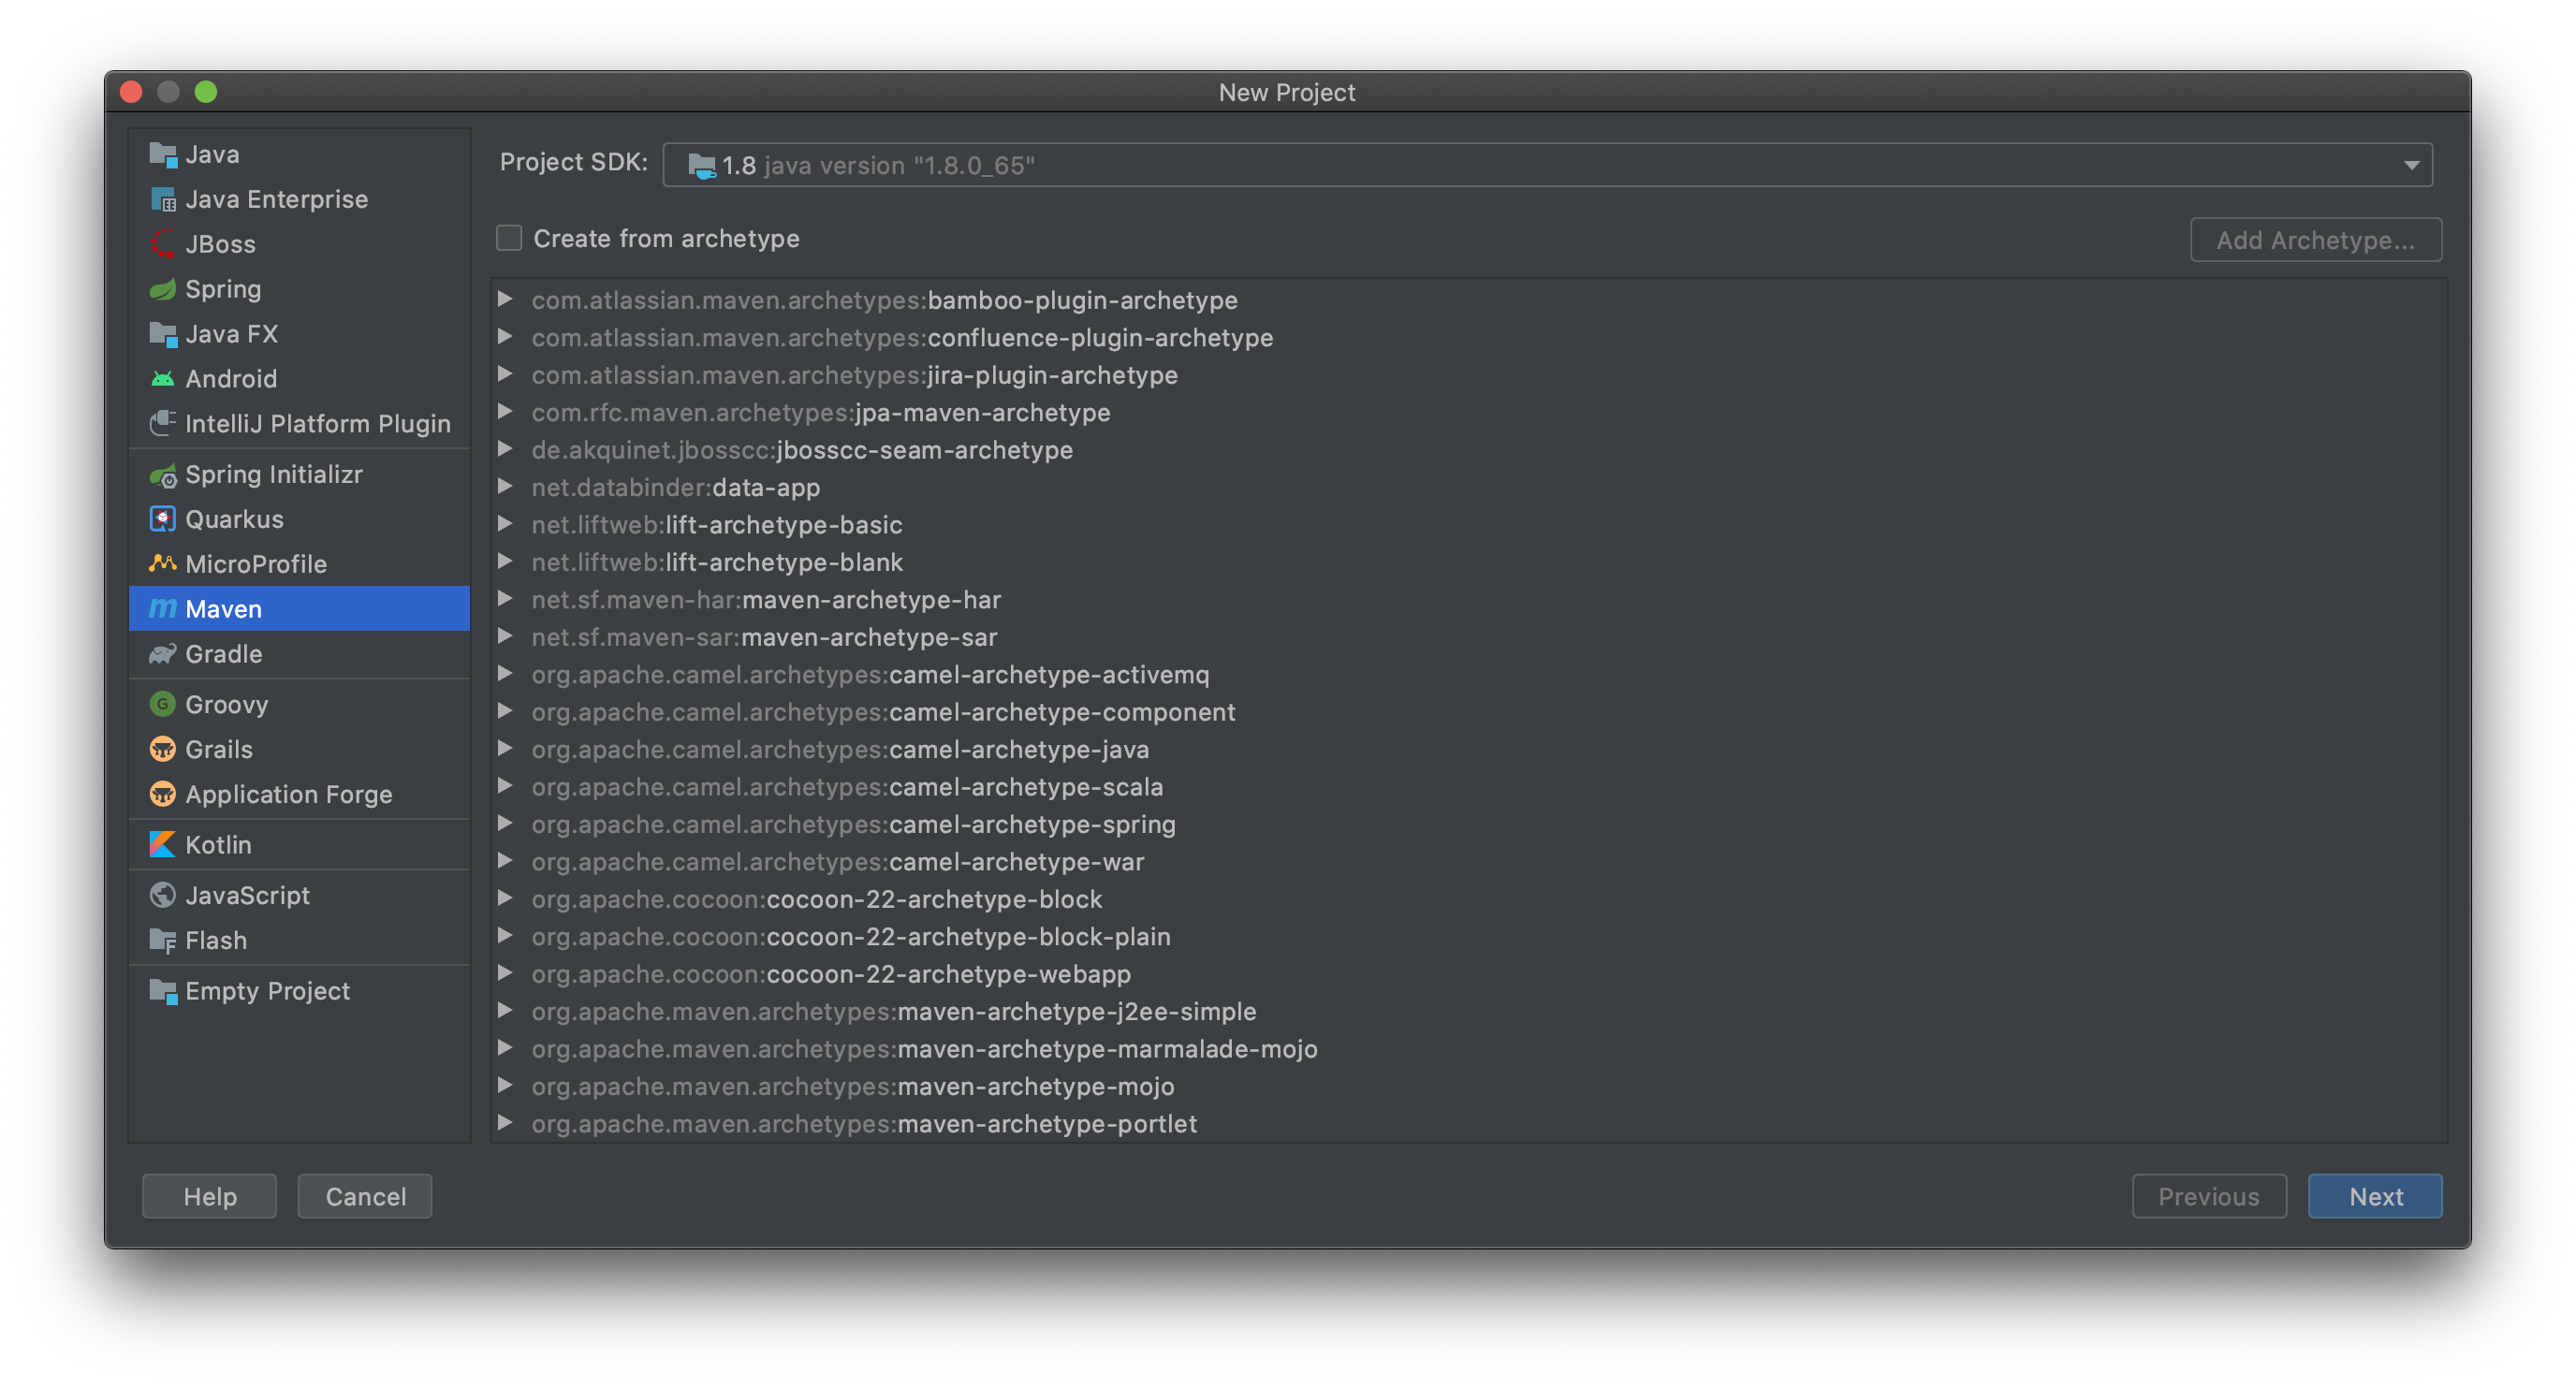
Task: Click the MicroProfile icon
Action: click(x=162, y=564)
